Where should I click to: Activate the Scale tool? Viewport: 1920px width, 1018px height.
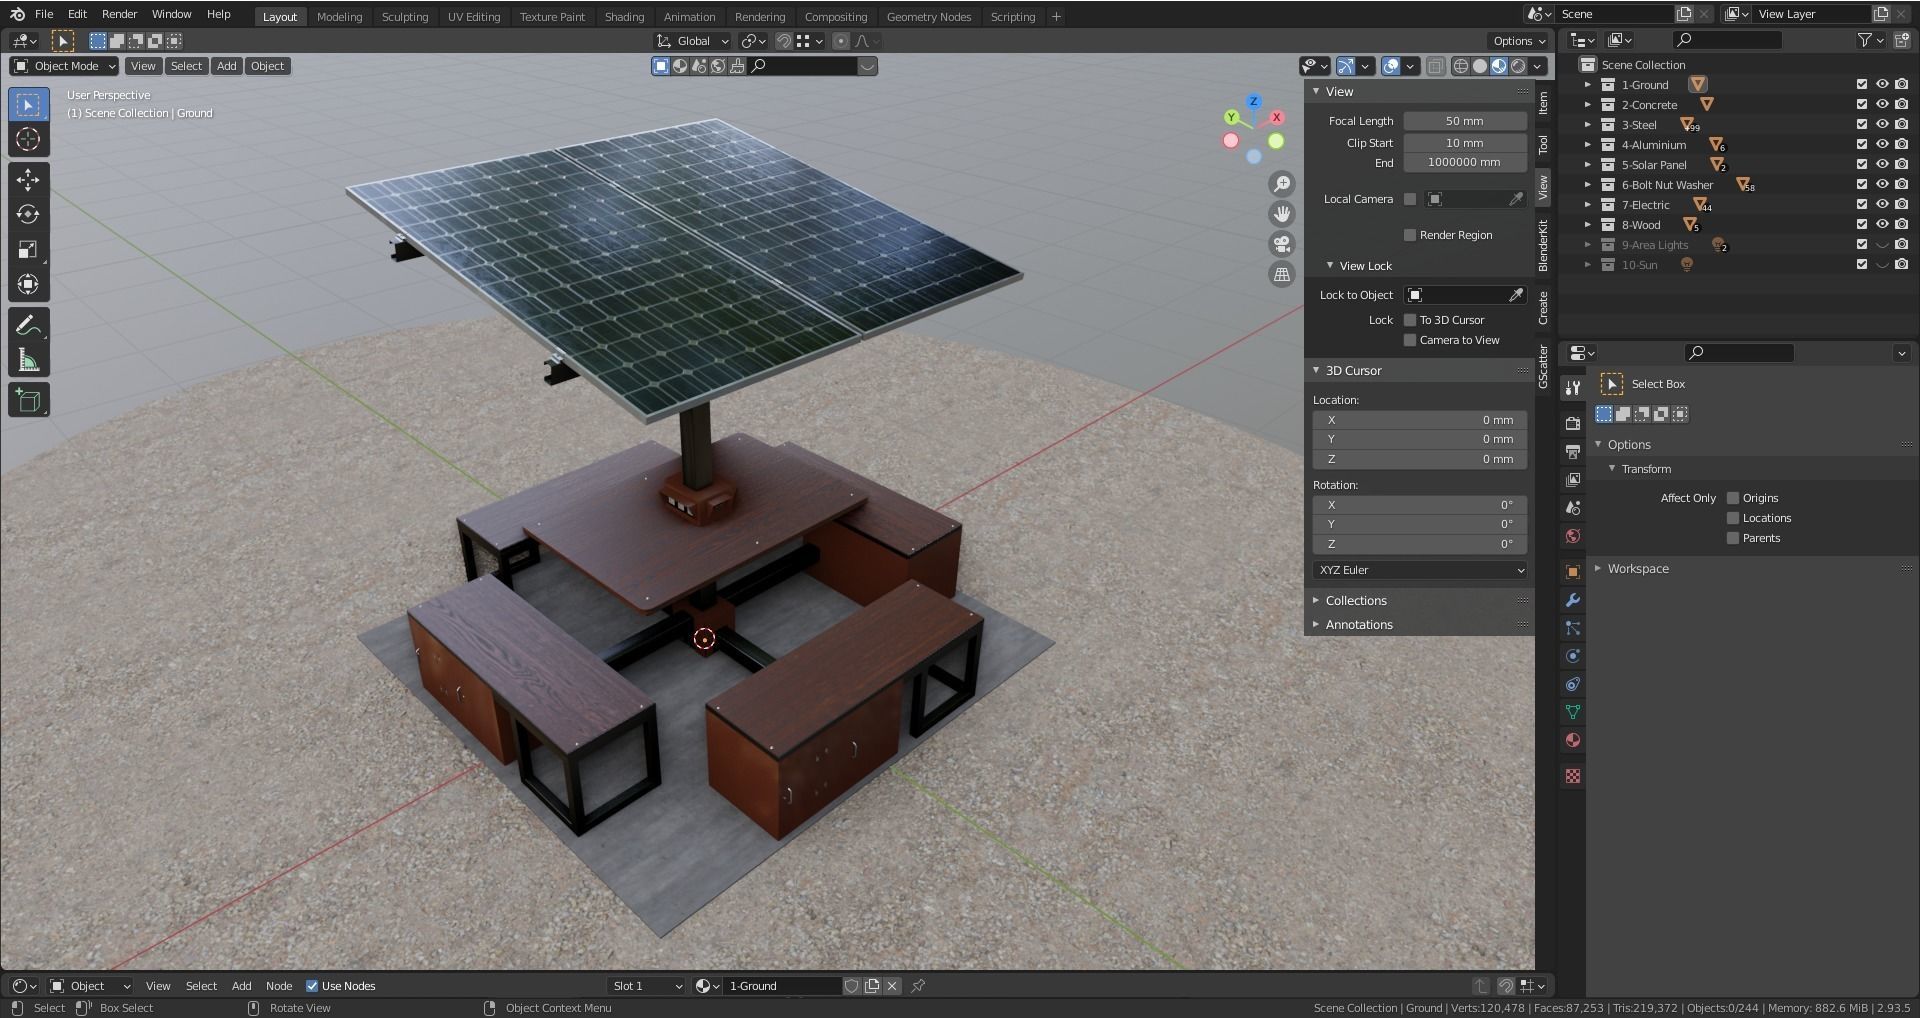28,250
